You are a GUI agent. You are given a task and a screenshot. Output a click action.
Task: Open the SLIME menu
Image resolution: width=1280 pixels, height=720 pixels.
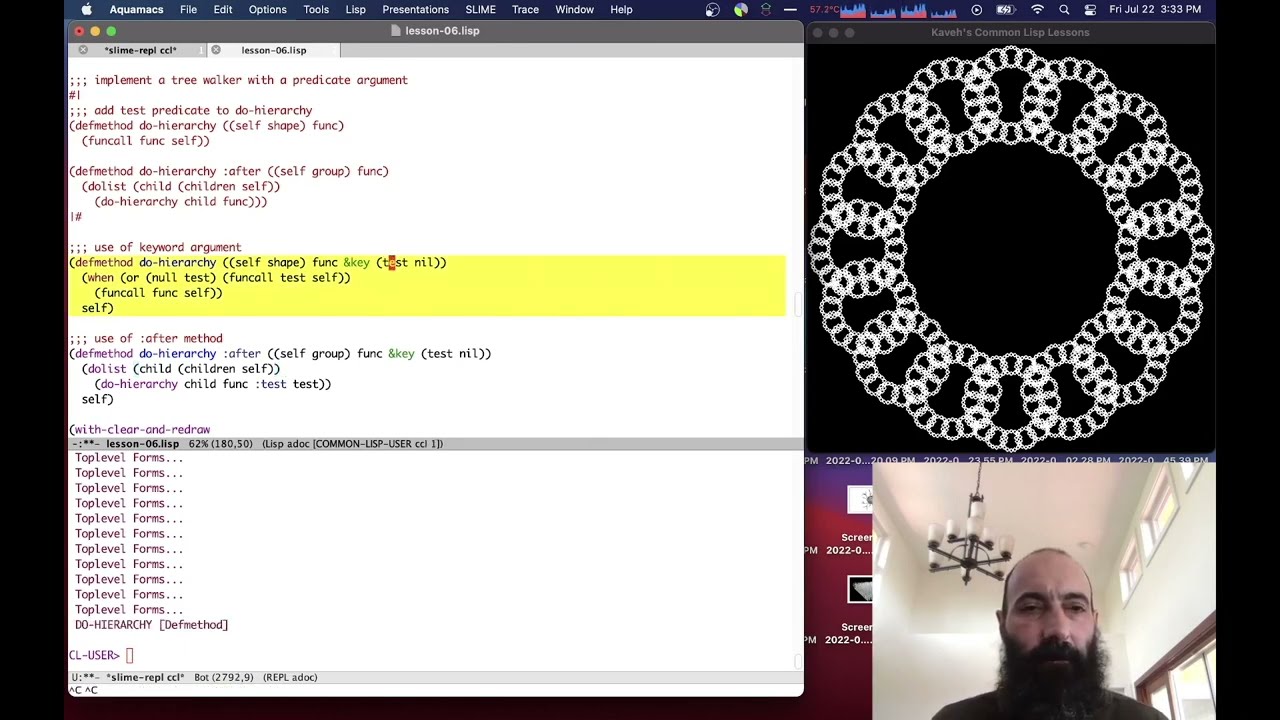(480, 10)
